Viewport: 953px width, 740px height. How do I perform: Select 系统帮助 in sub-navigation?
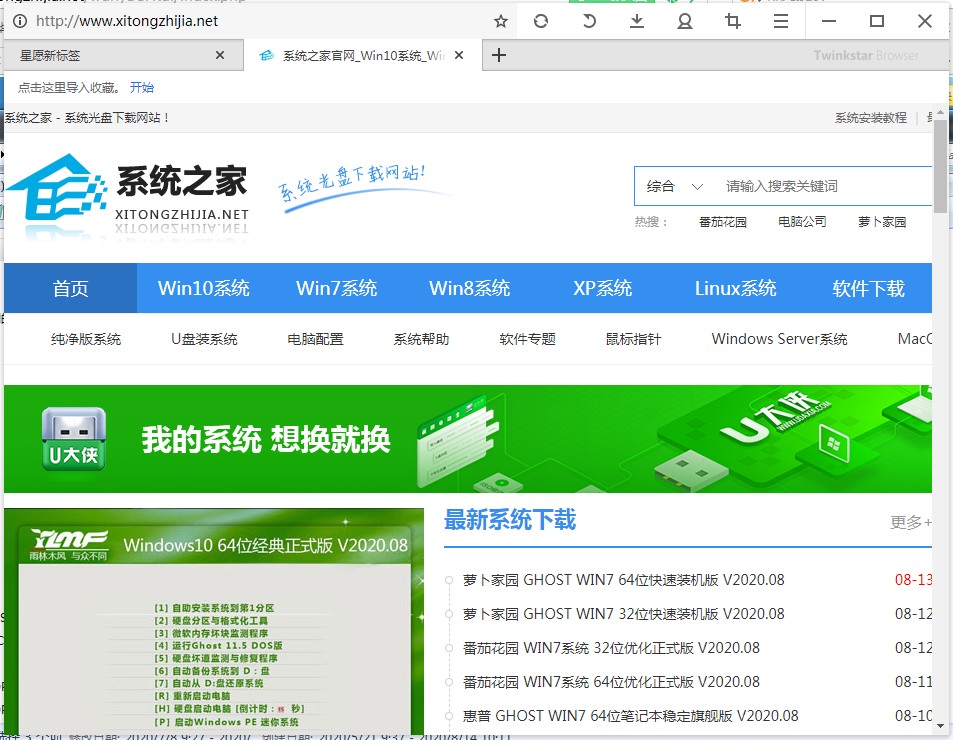421,339
